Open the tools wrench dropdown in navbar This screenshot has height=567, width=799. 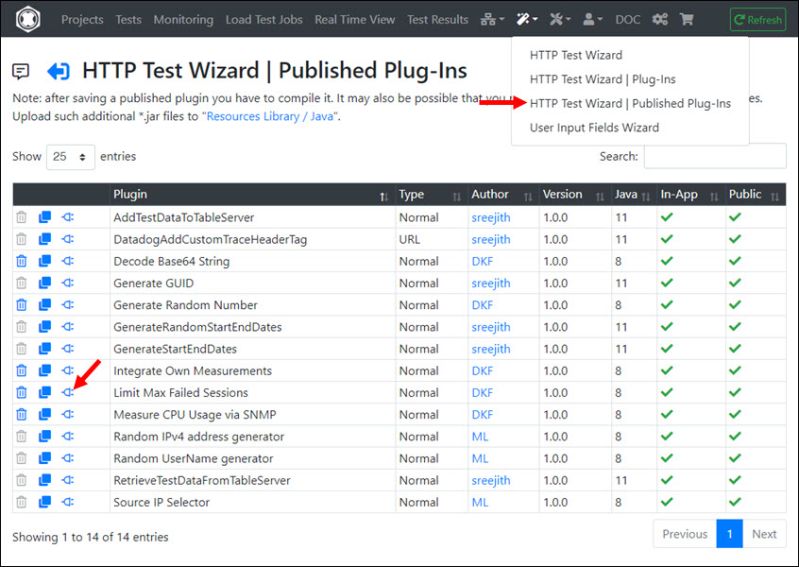[560, 19]
